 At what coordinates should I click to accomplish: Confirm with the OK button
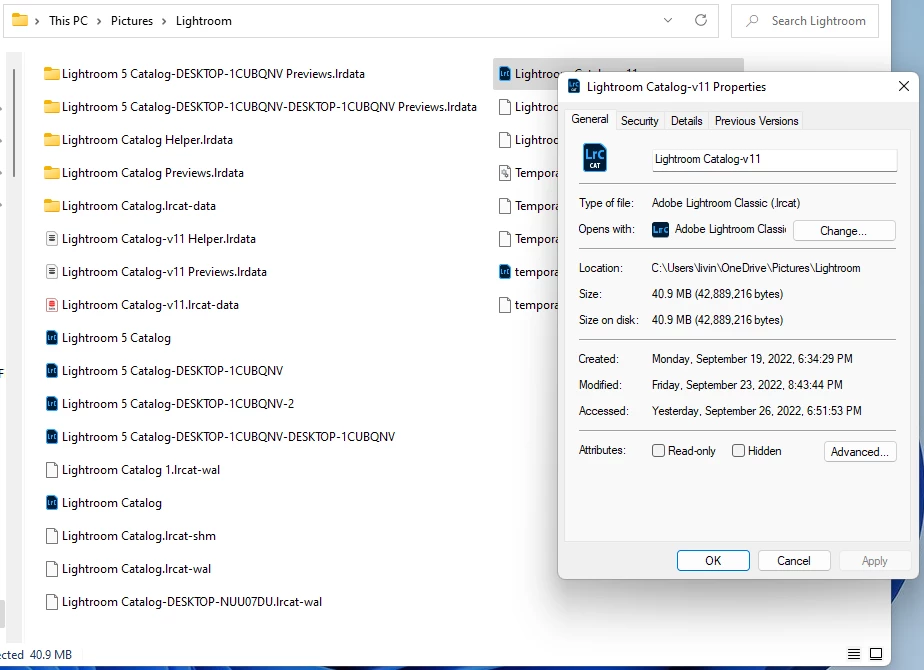click(713, 560)
